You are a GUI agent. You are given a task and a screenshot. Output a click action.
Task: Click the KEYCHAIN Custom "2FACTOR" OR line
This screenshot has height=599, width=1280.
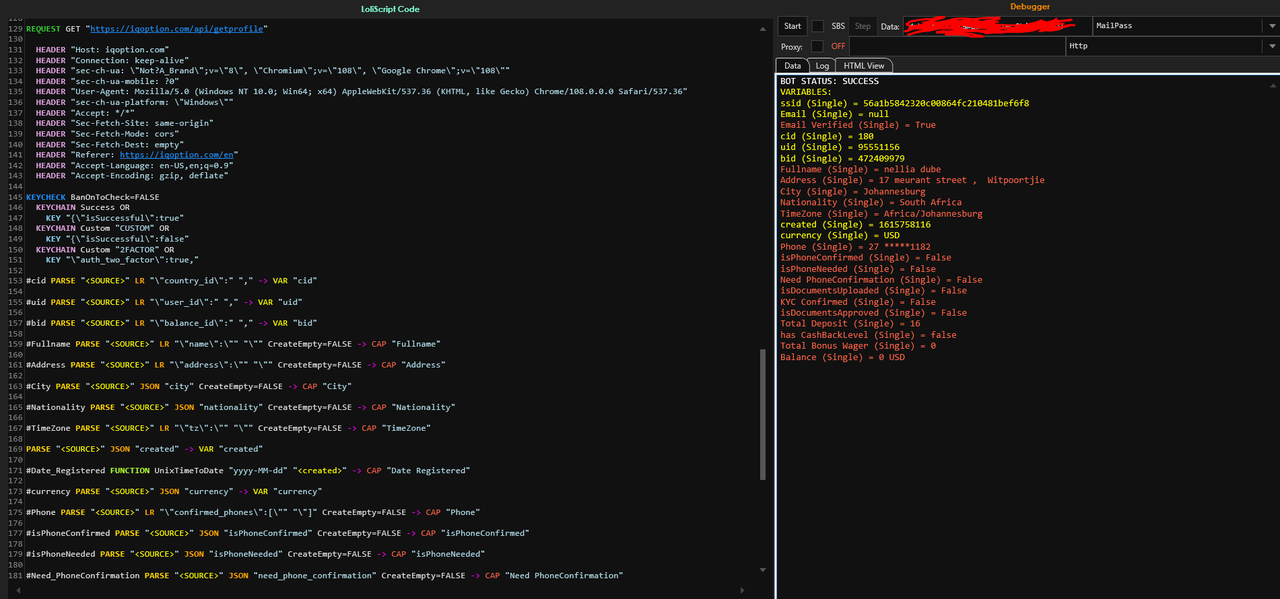106,249
